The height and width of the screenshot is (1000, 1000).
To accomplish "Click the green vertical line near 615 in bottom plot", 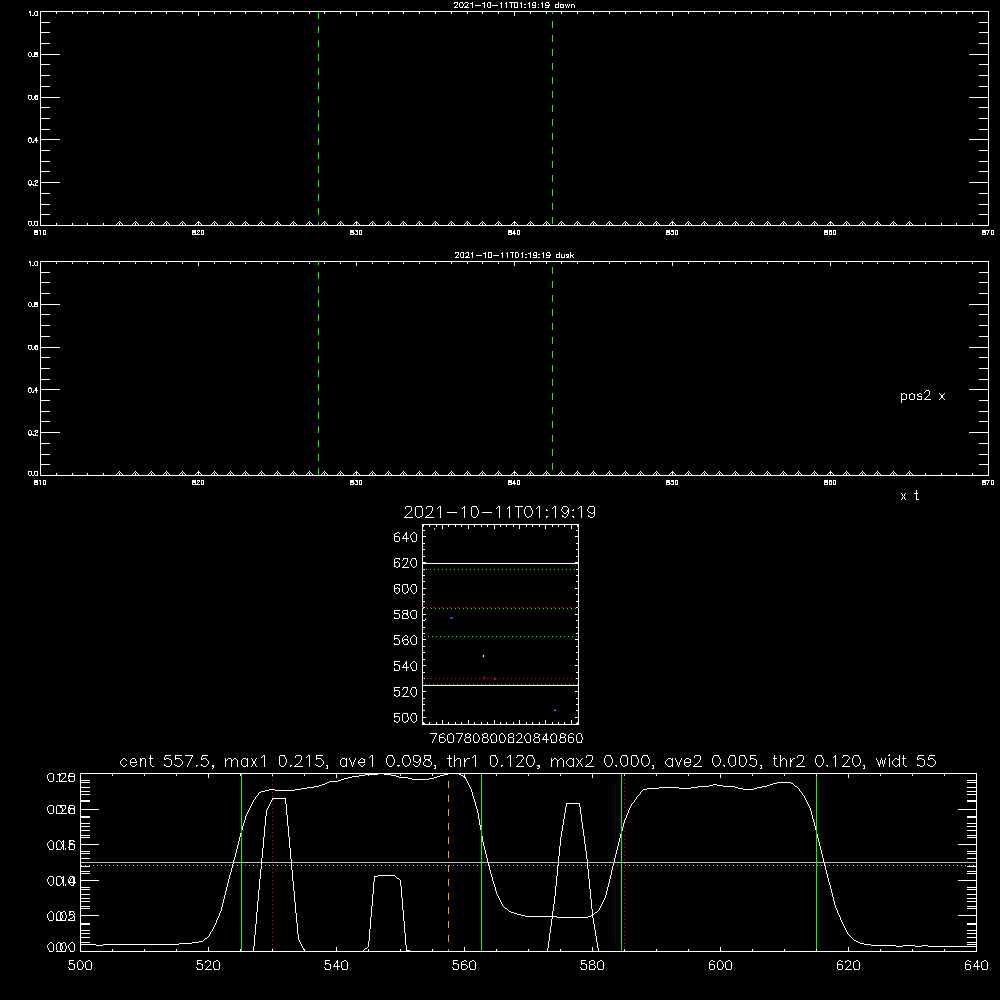I will 816,862.
